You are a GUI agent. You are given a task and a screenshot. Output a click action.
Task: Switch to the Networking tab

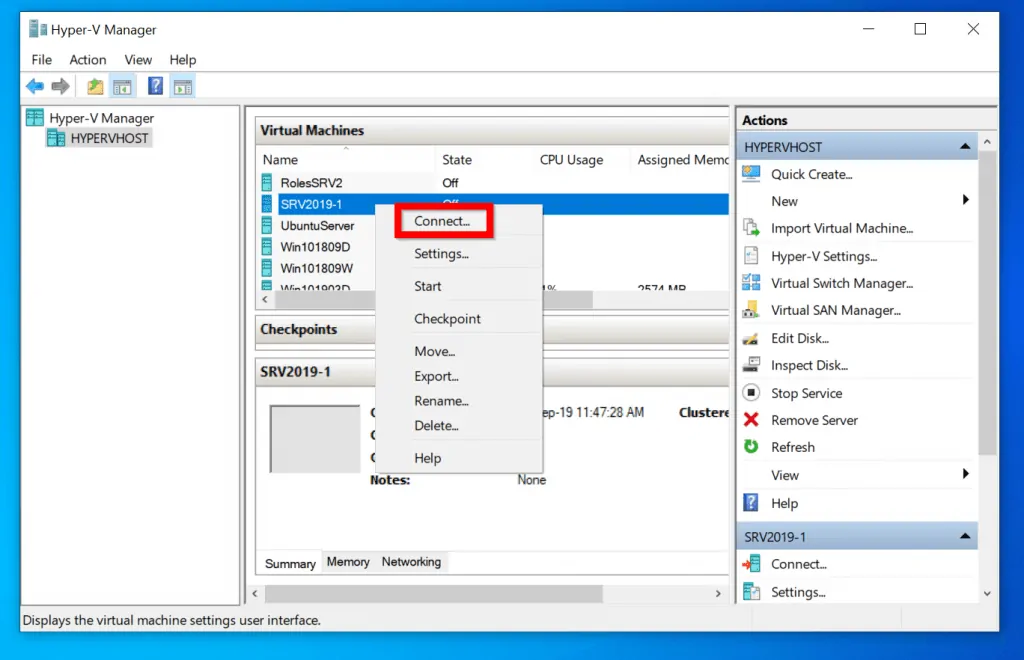pyautogui.click(x=411, y=562)
